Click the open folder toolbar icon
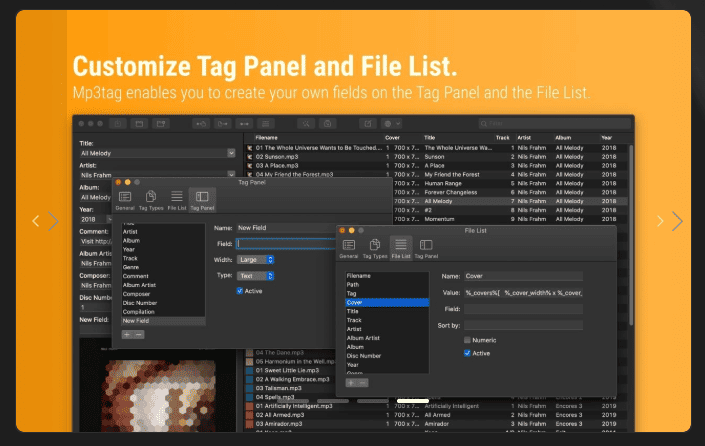The image size is (705, 446). [139, 124]
